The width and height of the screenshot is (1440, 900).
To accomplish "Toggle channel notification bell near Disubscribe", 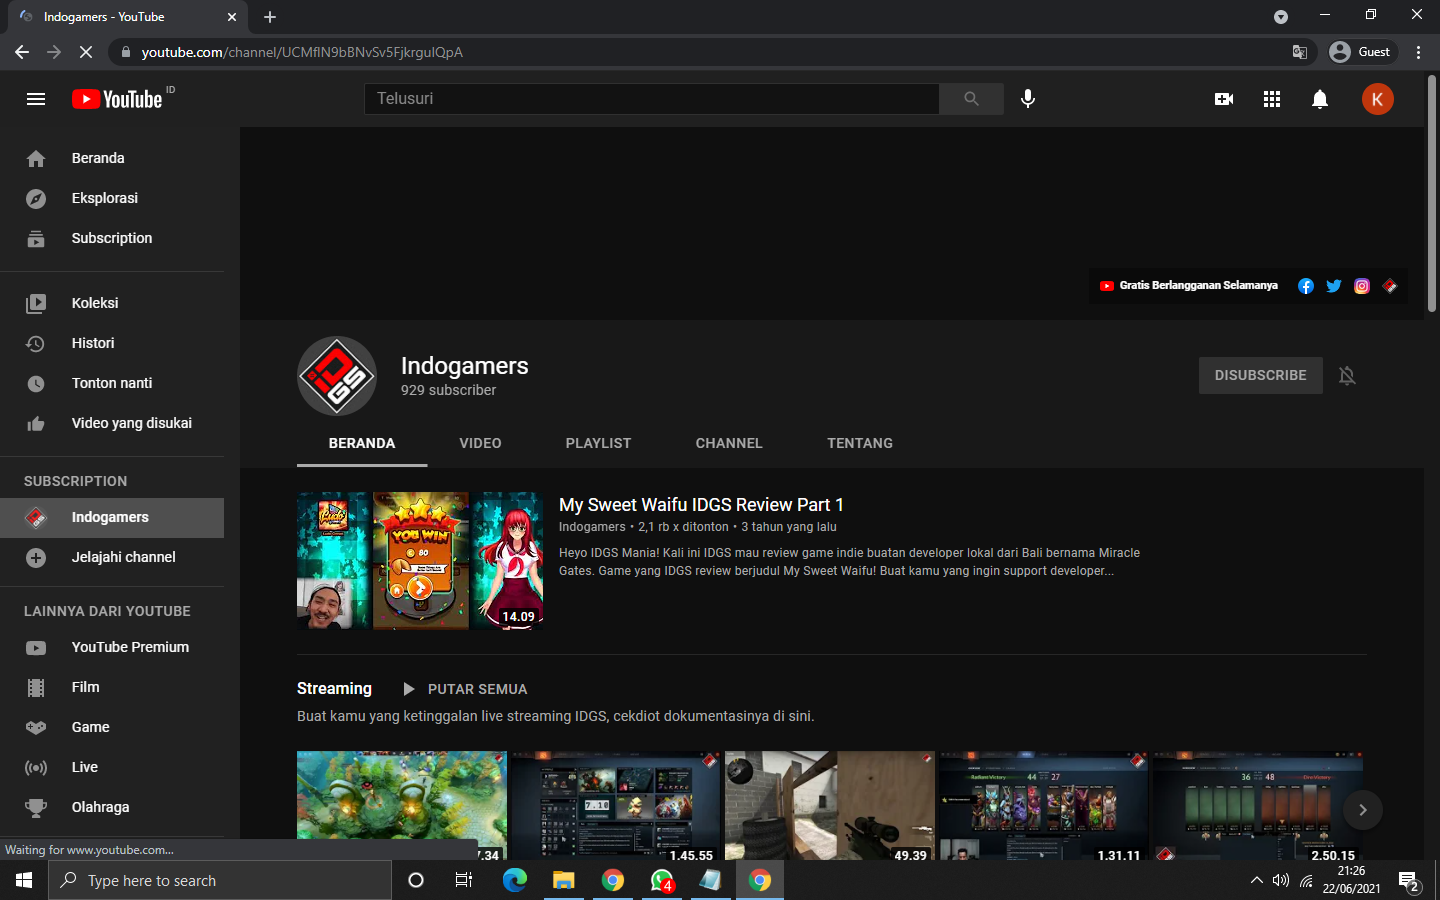I will tap(1347, 375).
